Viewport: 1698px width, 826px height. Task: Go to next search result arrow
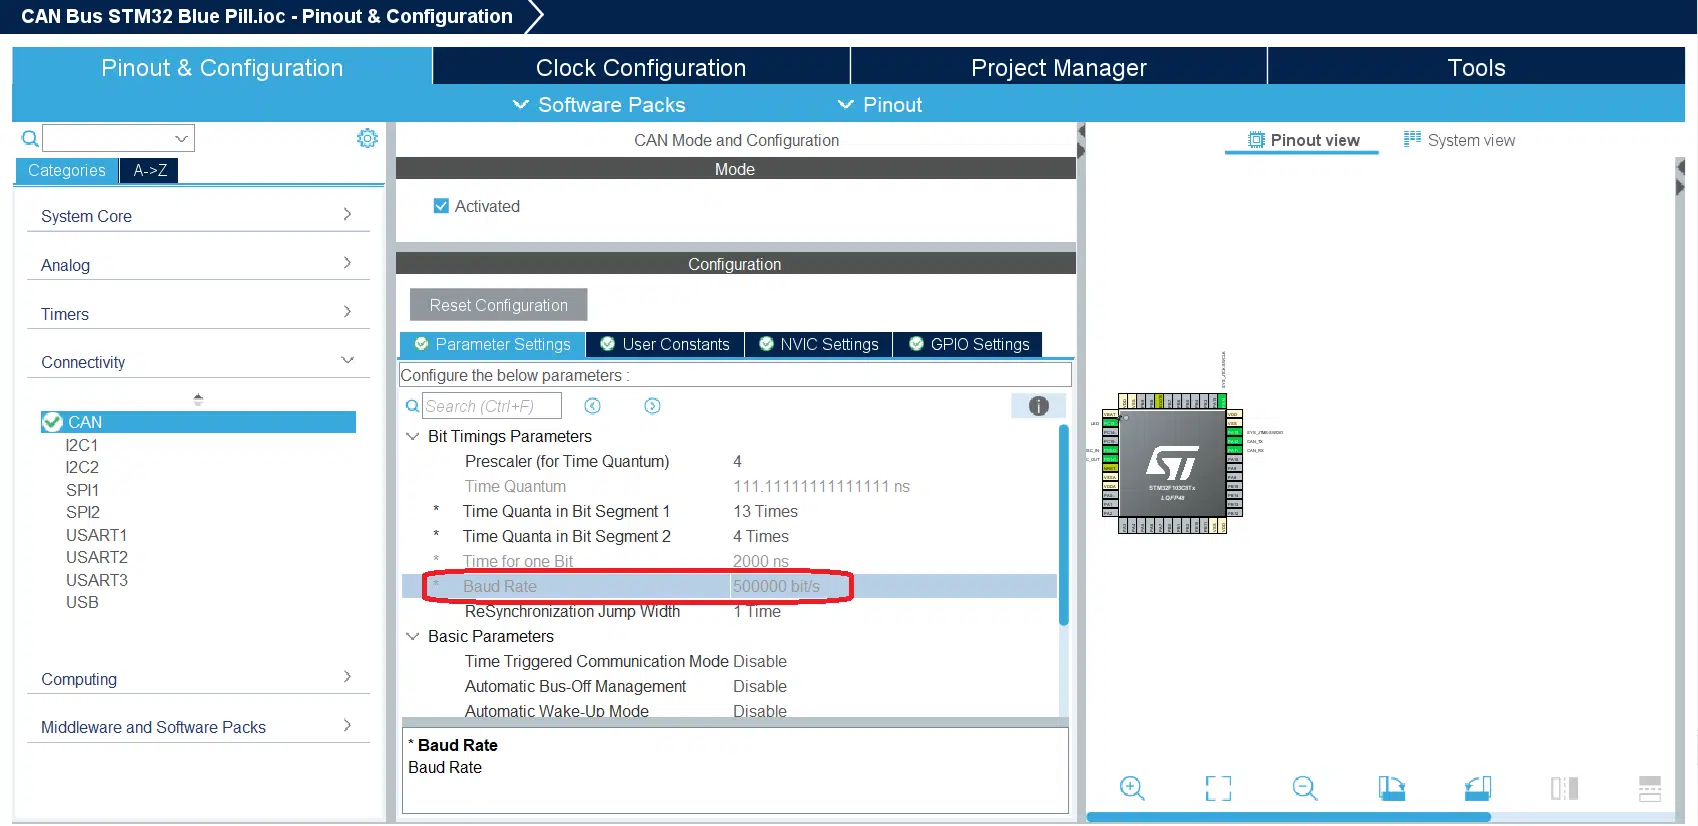652,405
